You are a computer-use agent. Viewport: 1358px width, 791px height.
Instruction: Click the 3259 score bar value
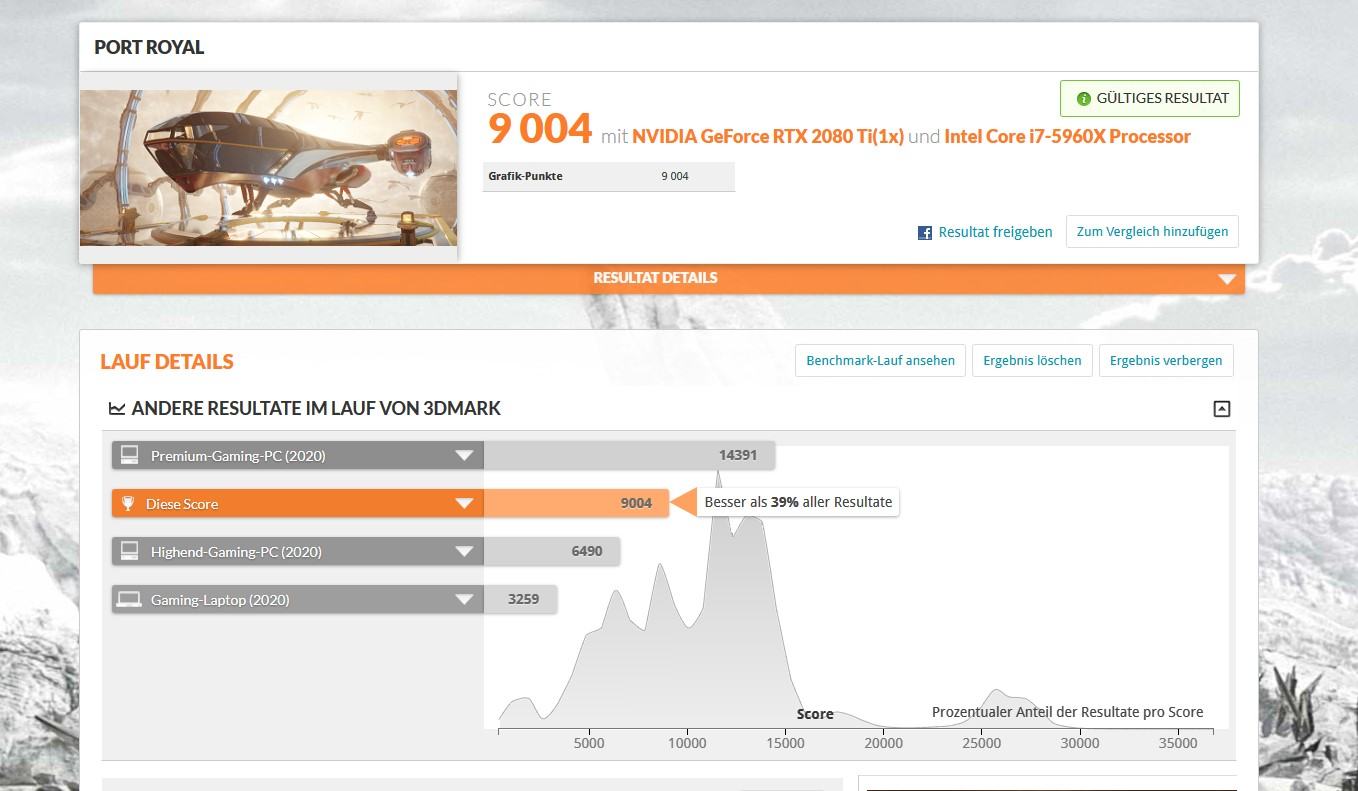point(523,599)
